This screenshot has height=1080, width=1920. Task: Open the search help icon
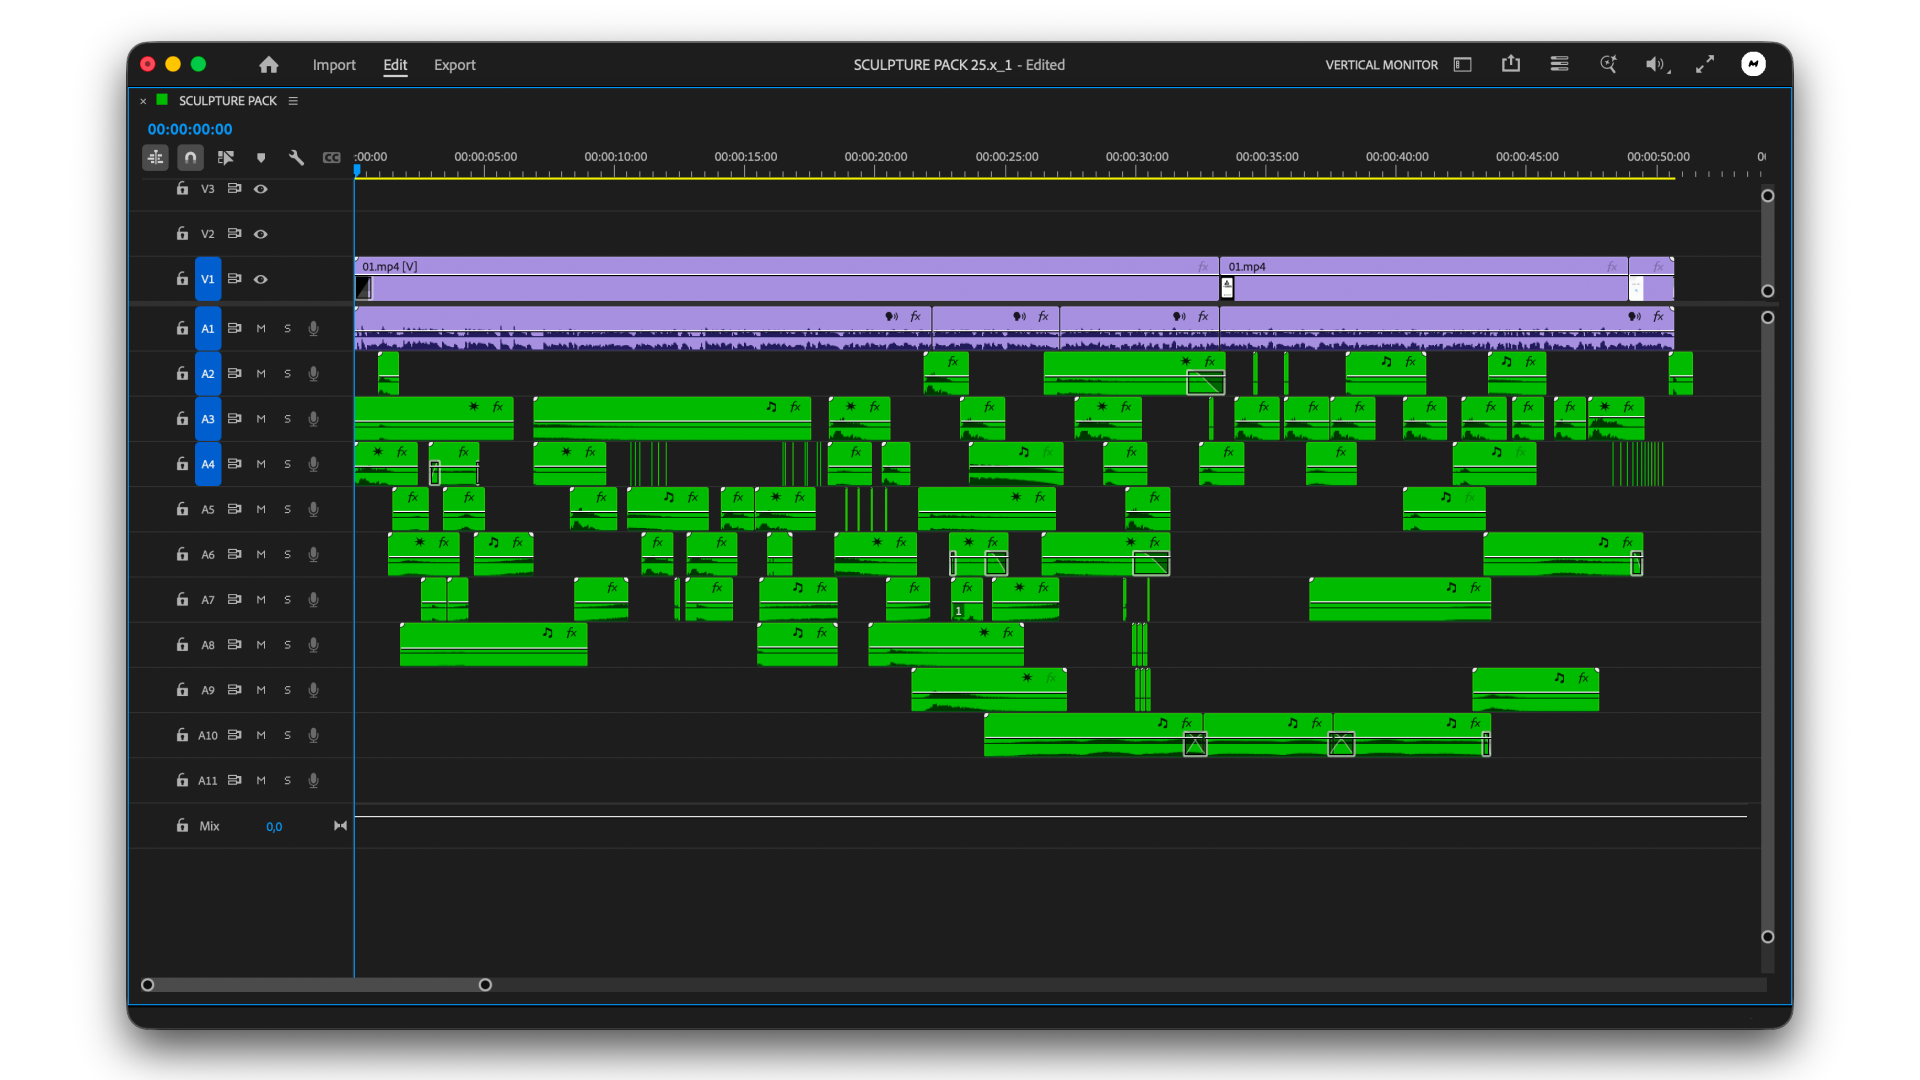pyautogui.click(x=1608, y=64)
